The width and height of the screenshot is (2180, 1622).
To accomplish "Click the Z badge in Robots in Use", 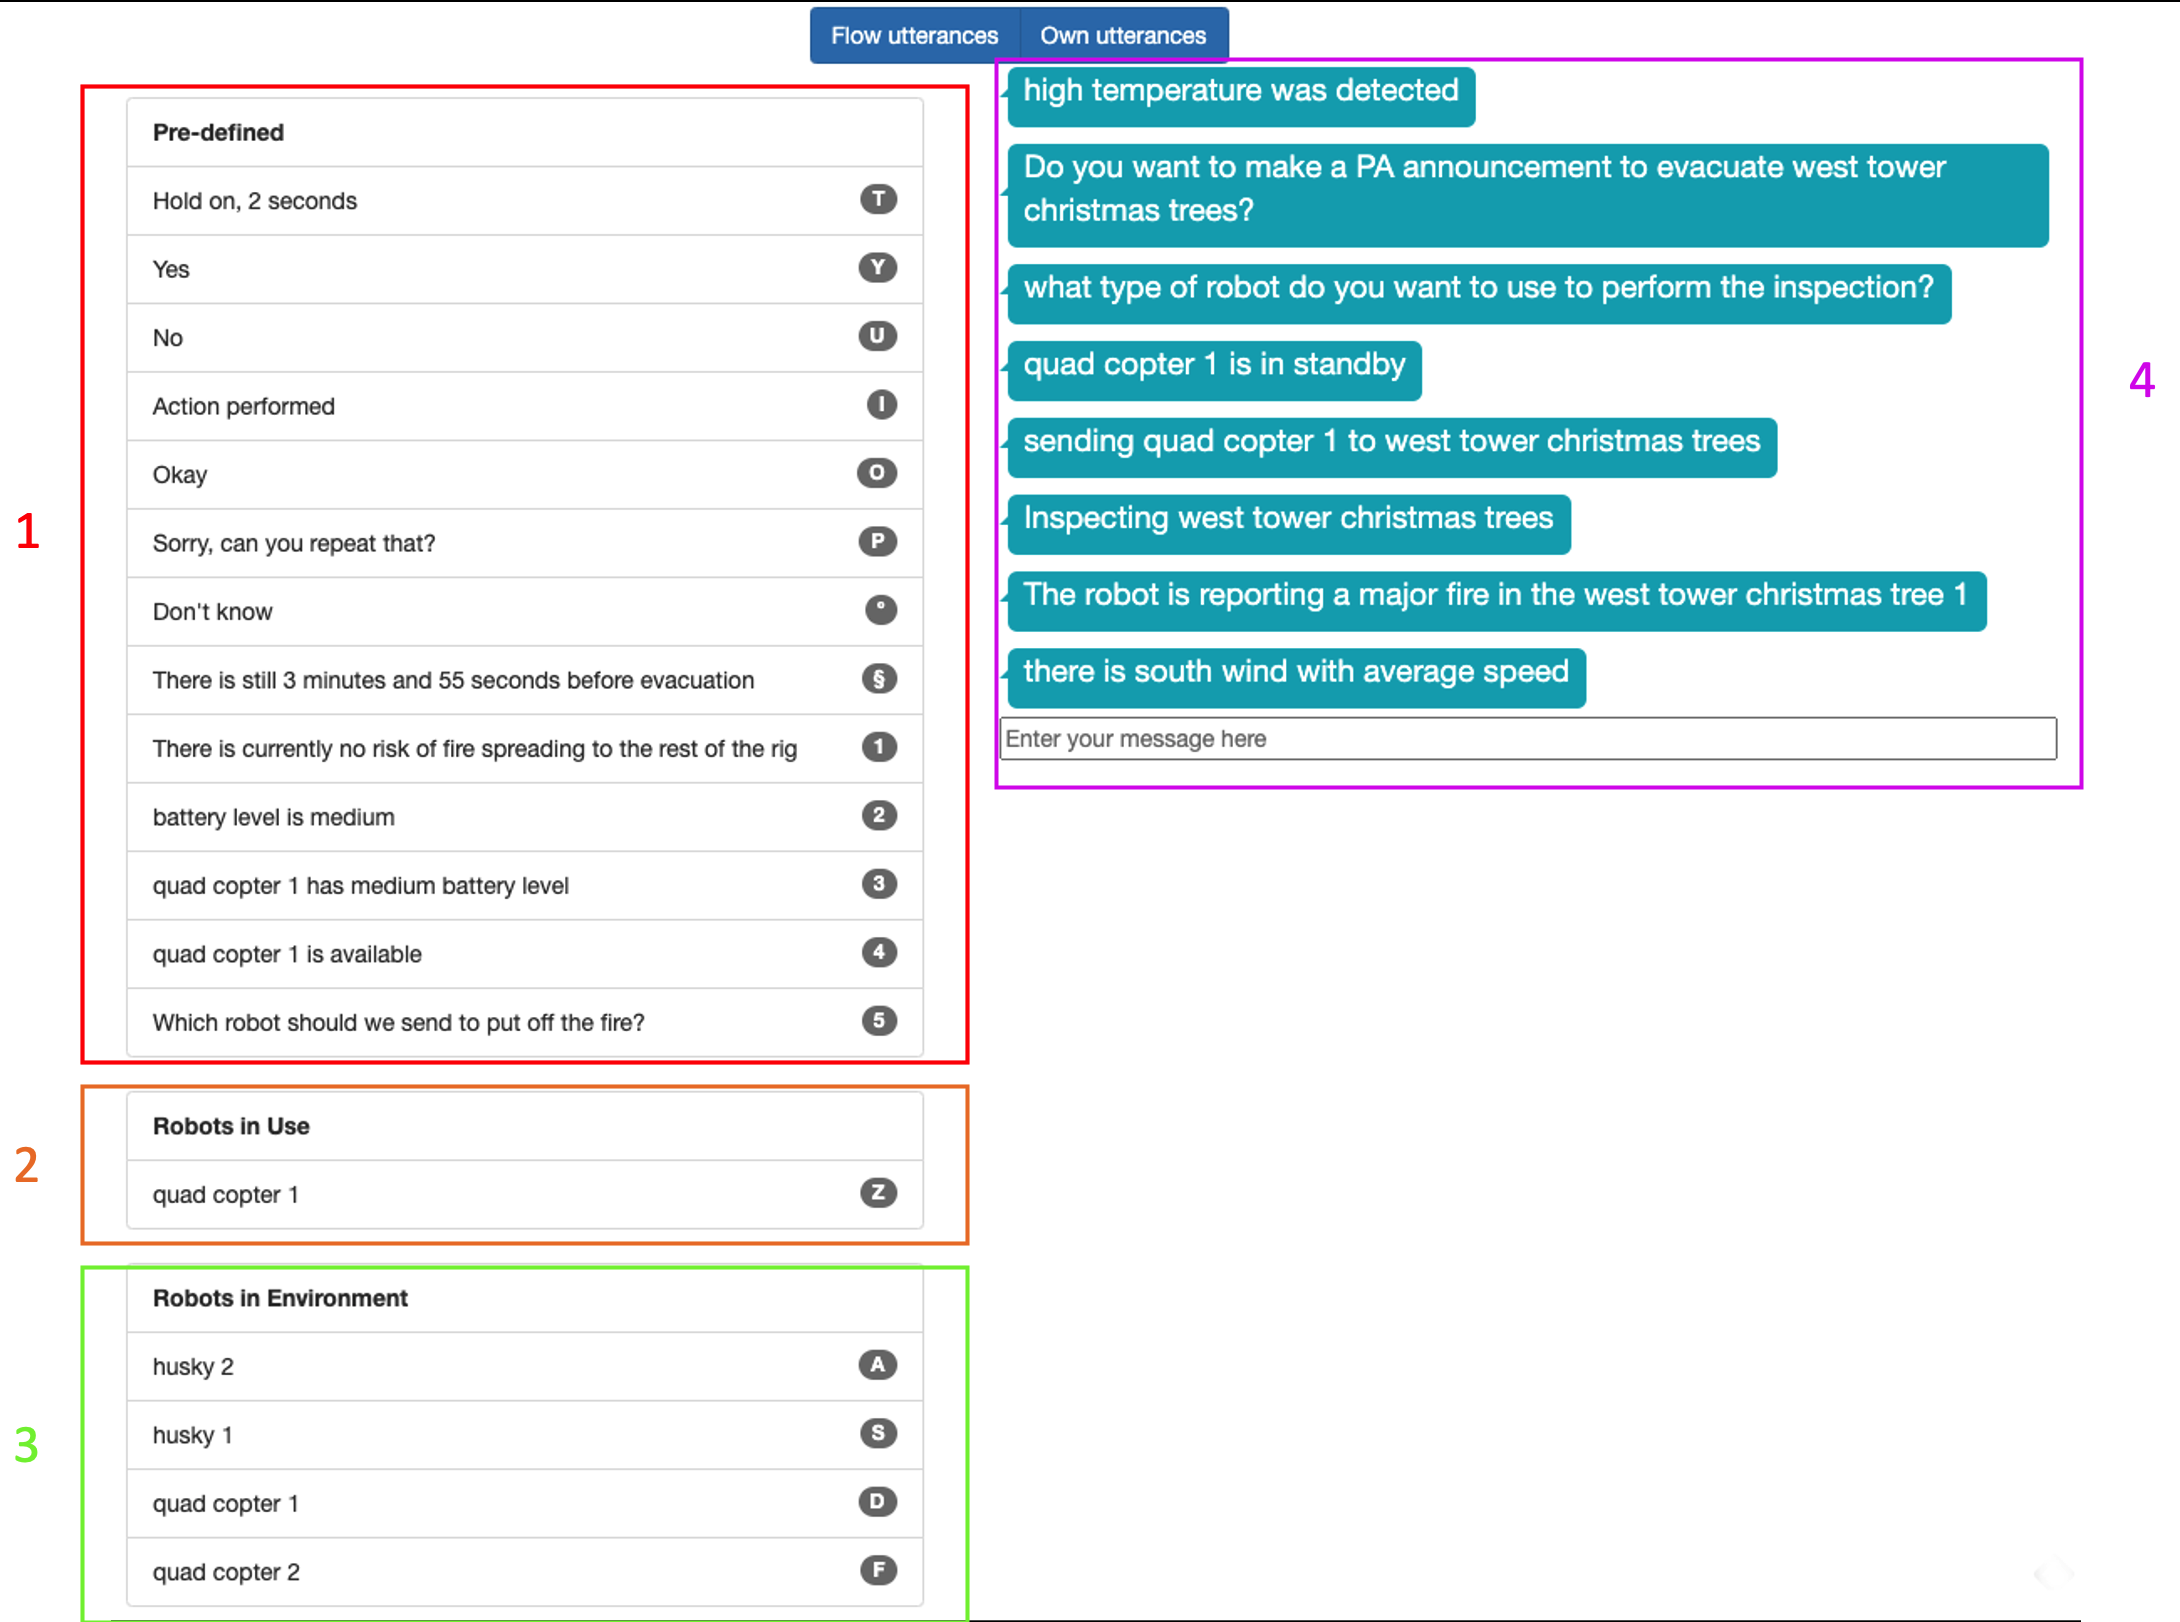I will coord(878,1192).
